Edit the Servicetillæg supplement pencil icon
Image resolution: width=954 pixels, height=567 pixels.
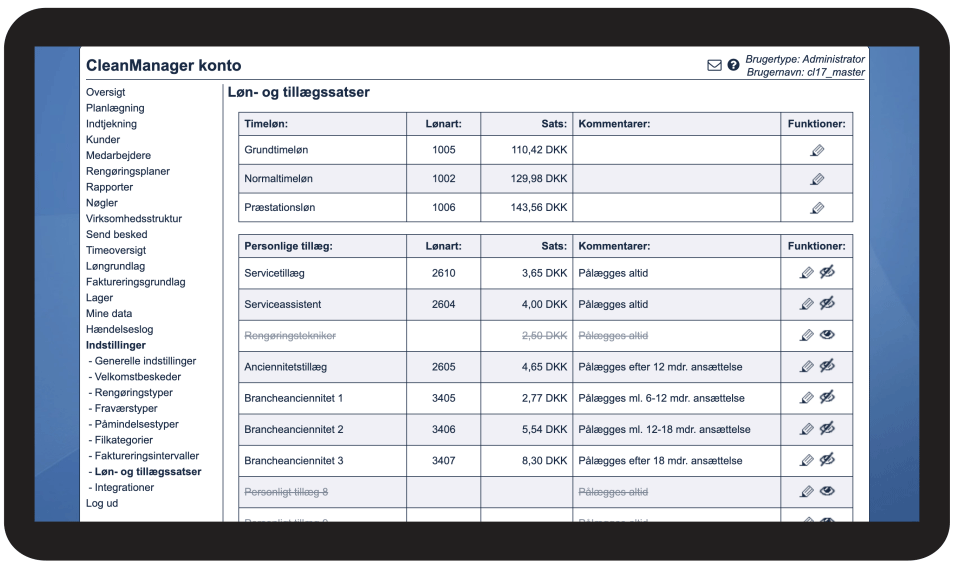pyautogui.click(x=807, y=273)
